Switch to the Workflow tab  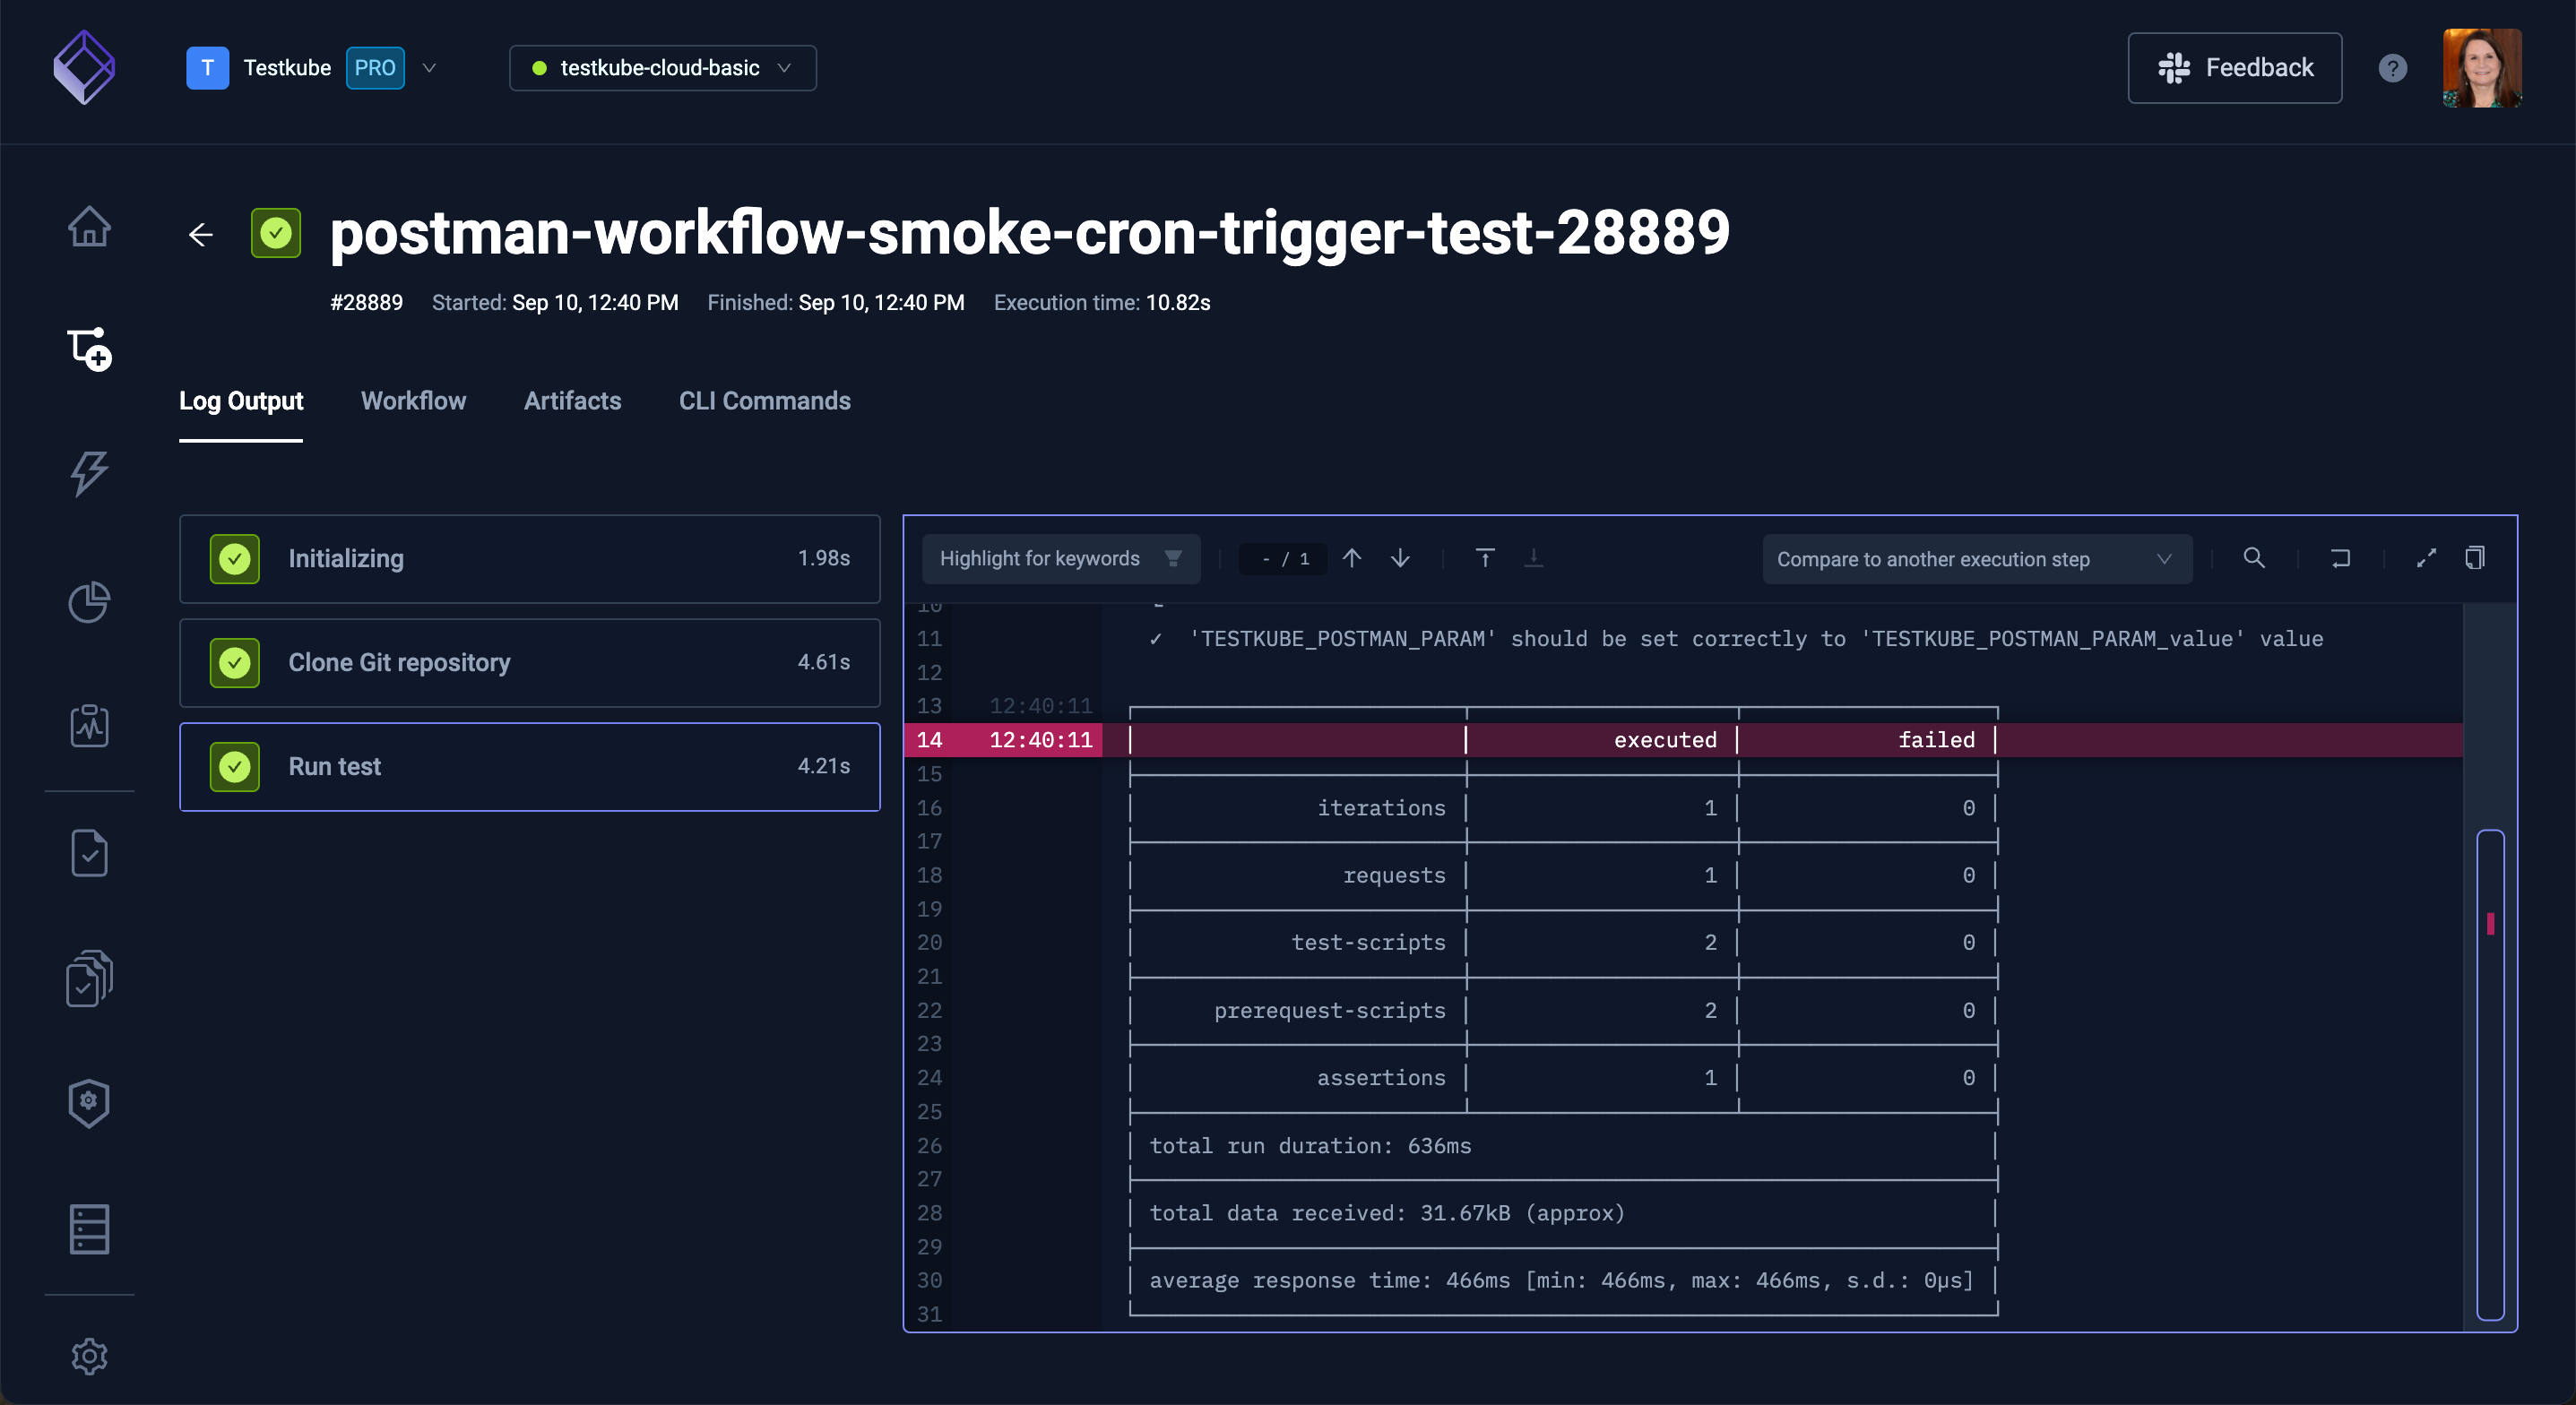point(413,401)
